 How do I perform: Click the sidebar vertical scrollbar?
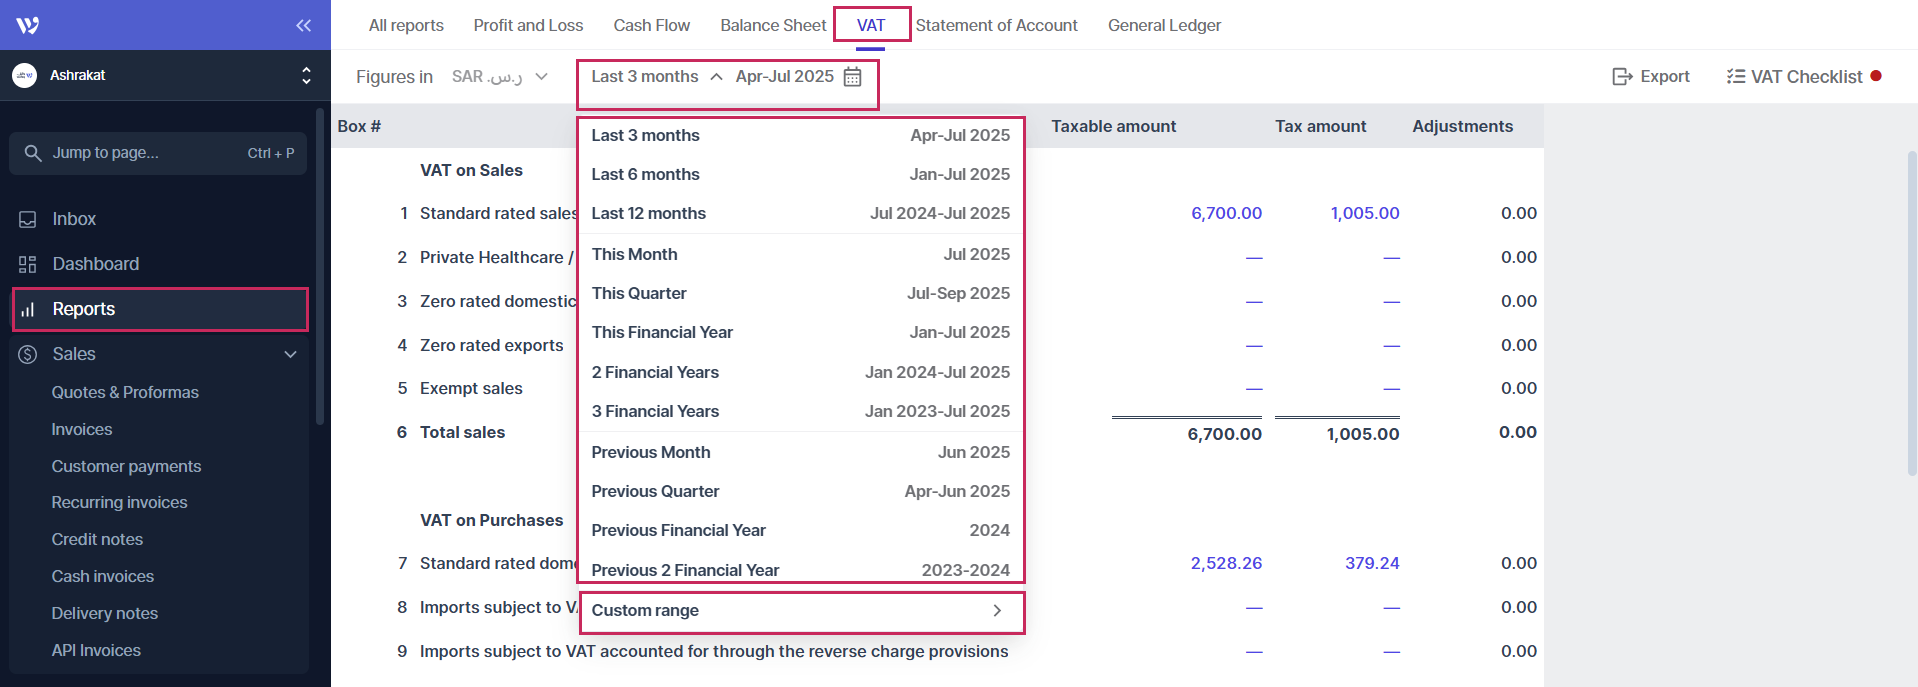(320, 270)
